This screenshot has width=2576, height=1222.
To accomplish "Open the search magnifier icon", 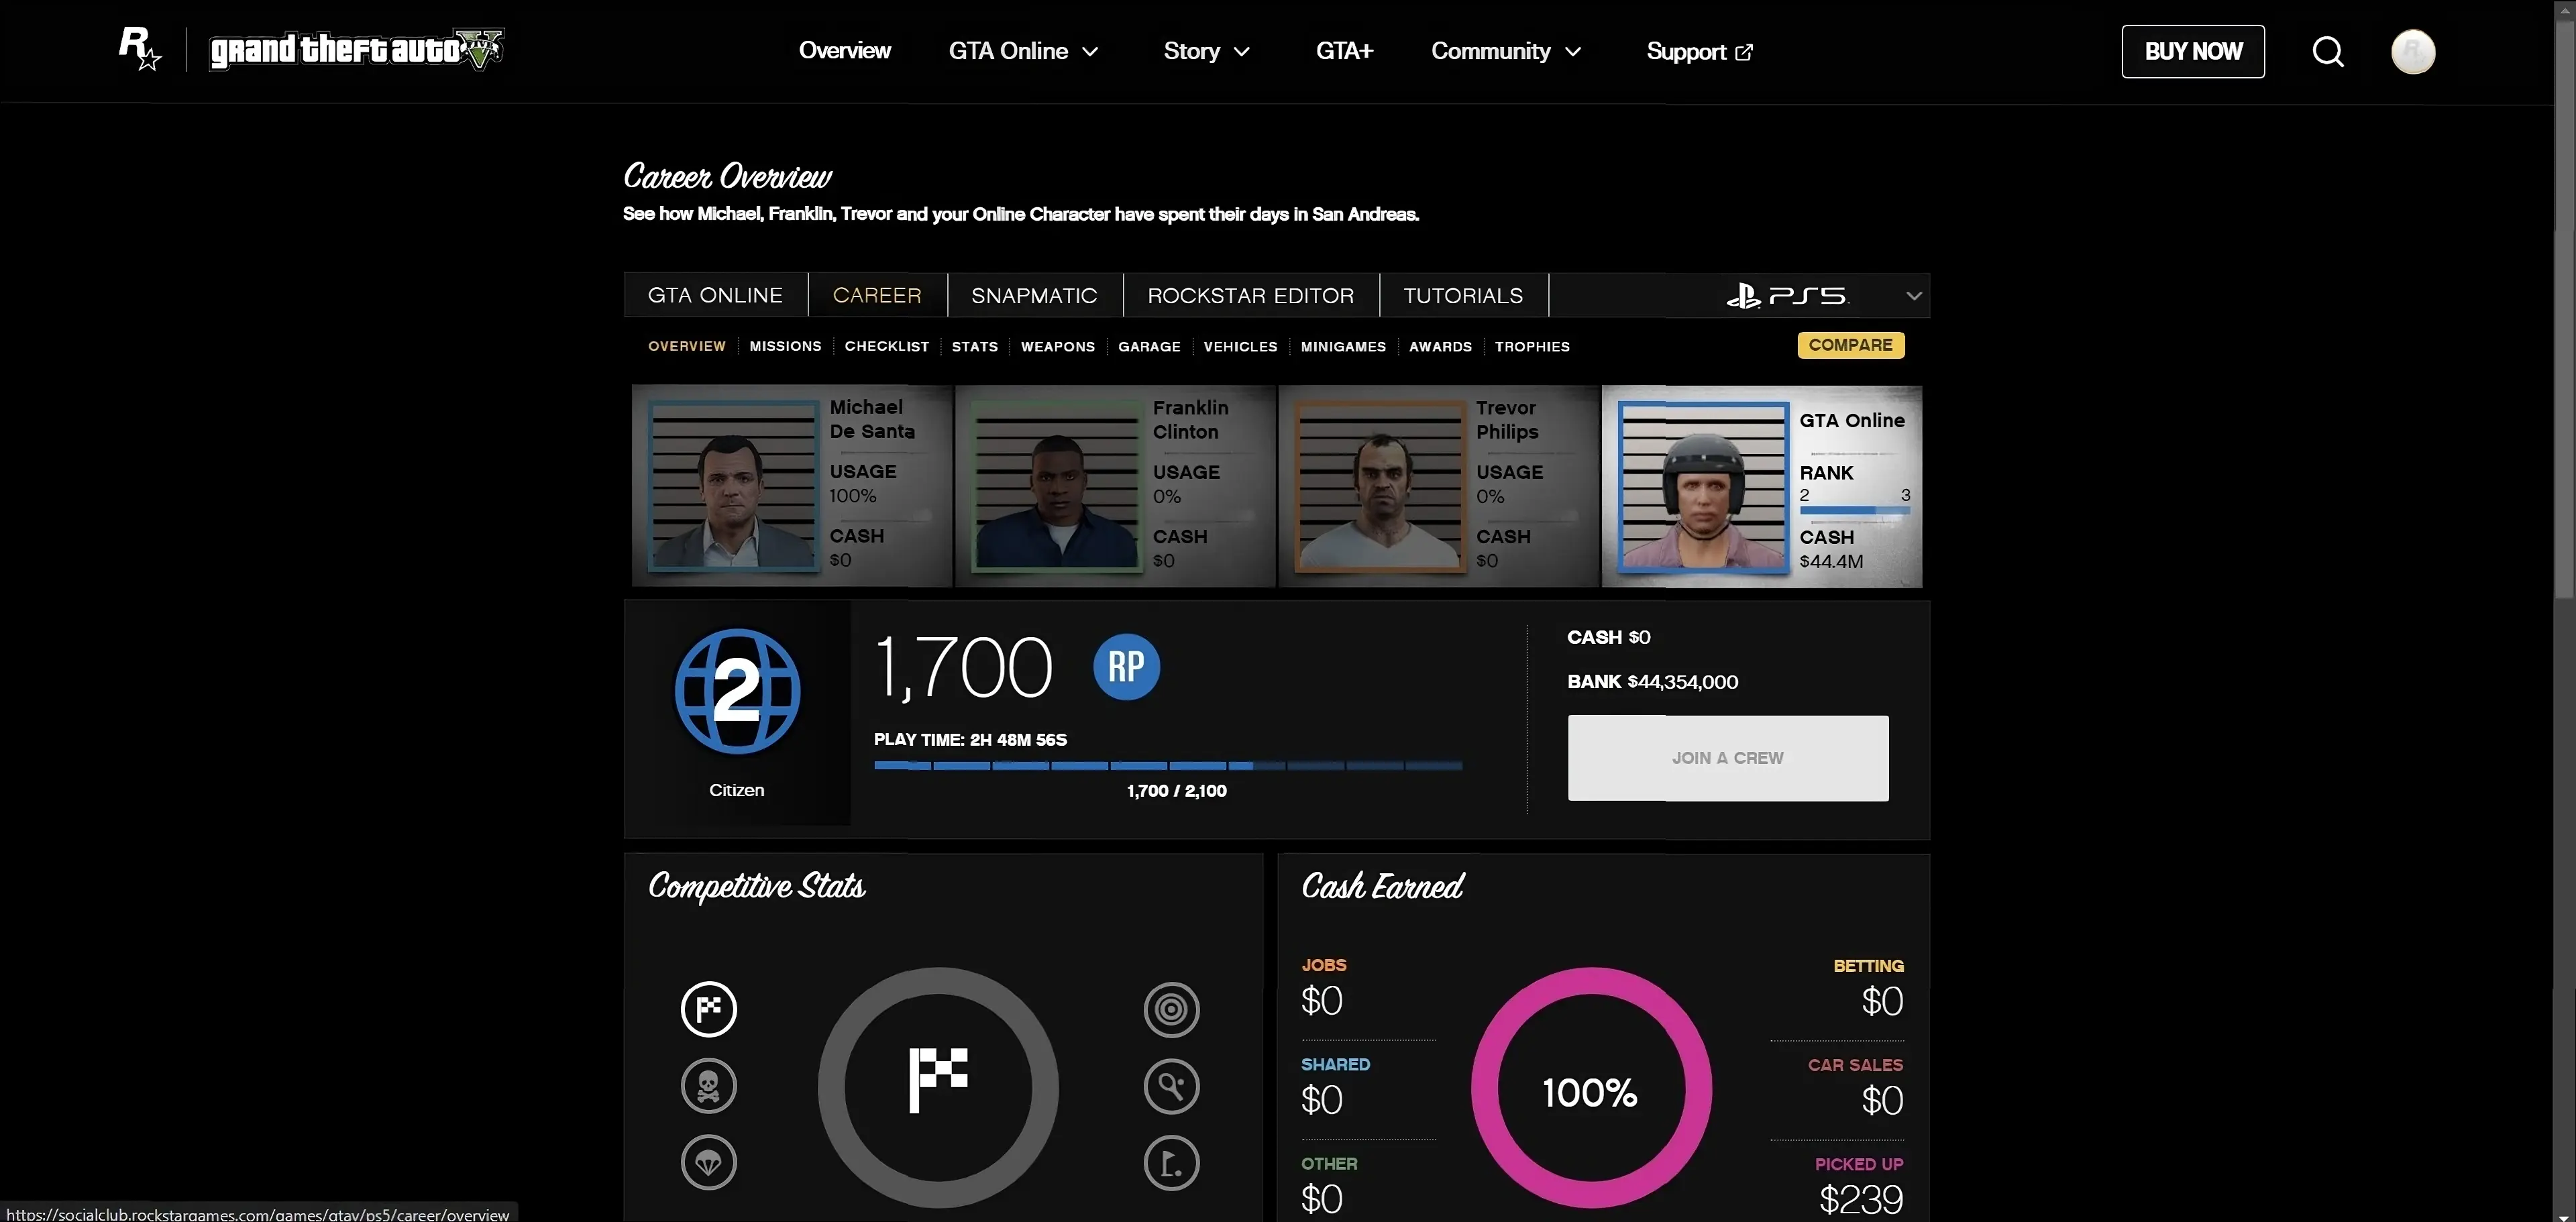I will [2327, 51].
